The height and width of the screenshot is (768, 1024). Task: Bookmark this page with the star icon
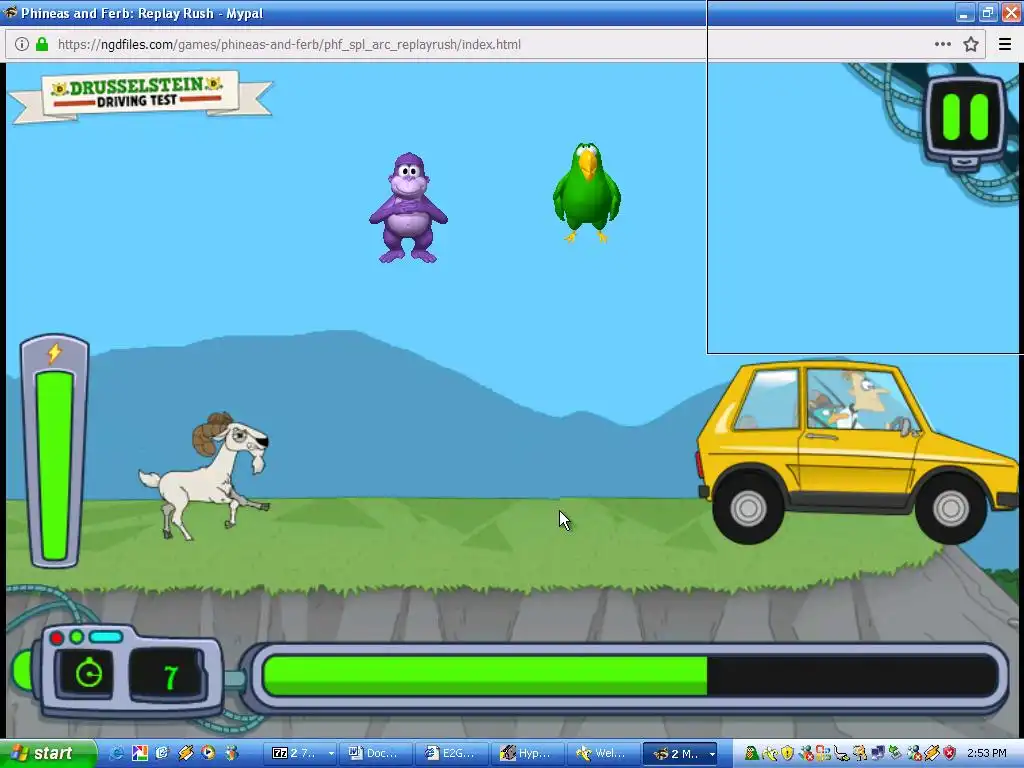pyautogui.click(x=971, y=44)
